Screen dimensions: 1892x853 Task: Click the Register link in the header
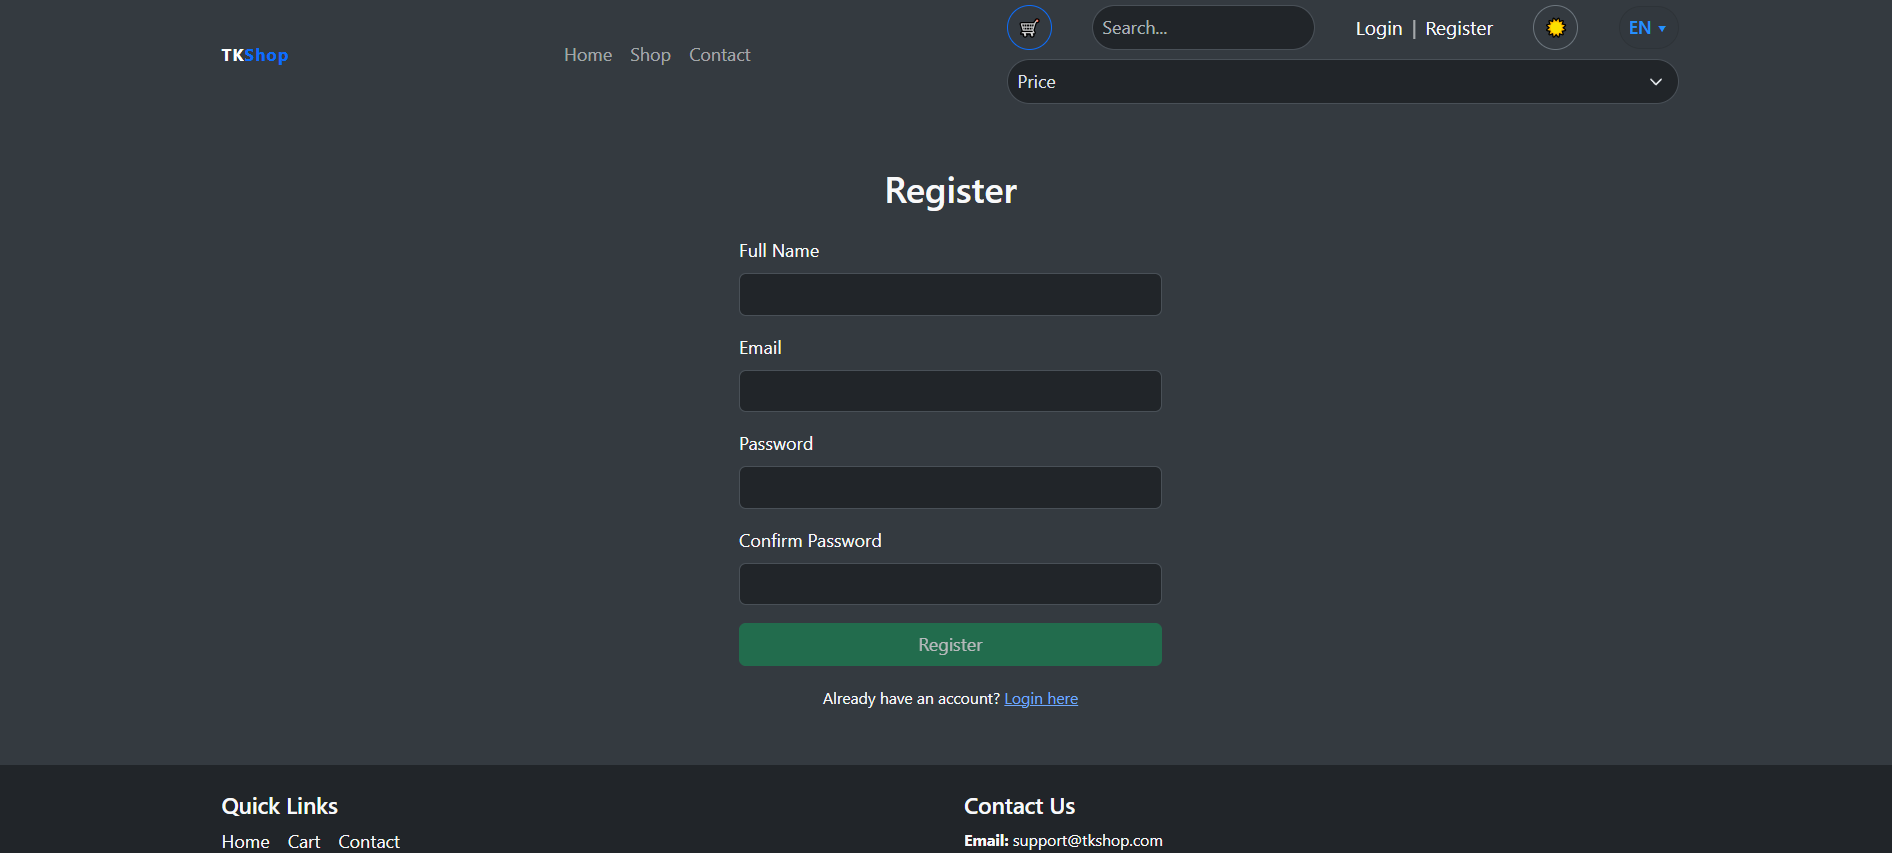pos(1458,29)
